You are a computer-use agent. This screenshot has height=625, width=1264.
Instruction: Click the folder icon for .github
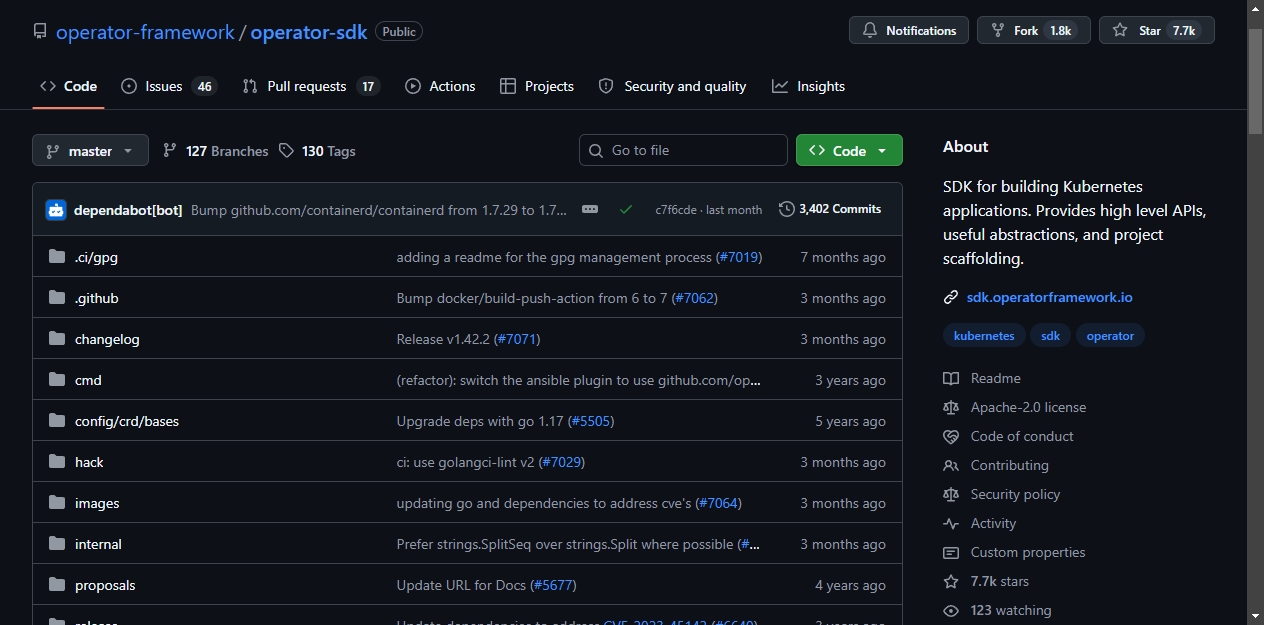point(56,298)
